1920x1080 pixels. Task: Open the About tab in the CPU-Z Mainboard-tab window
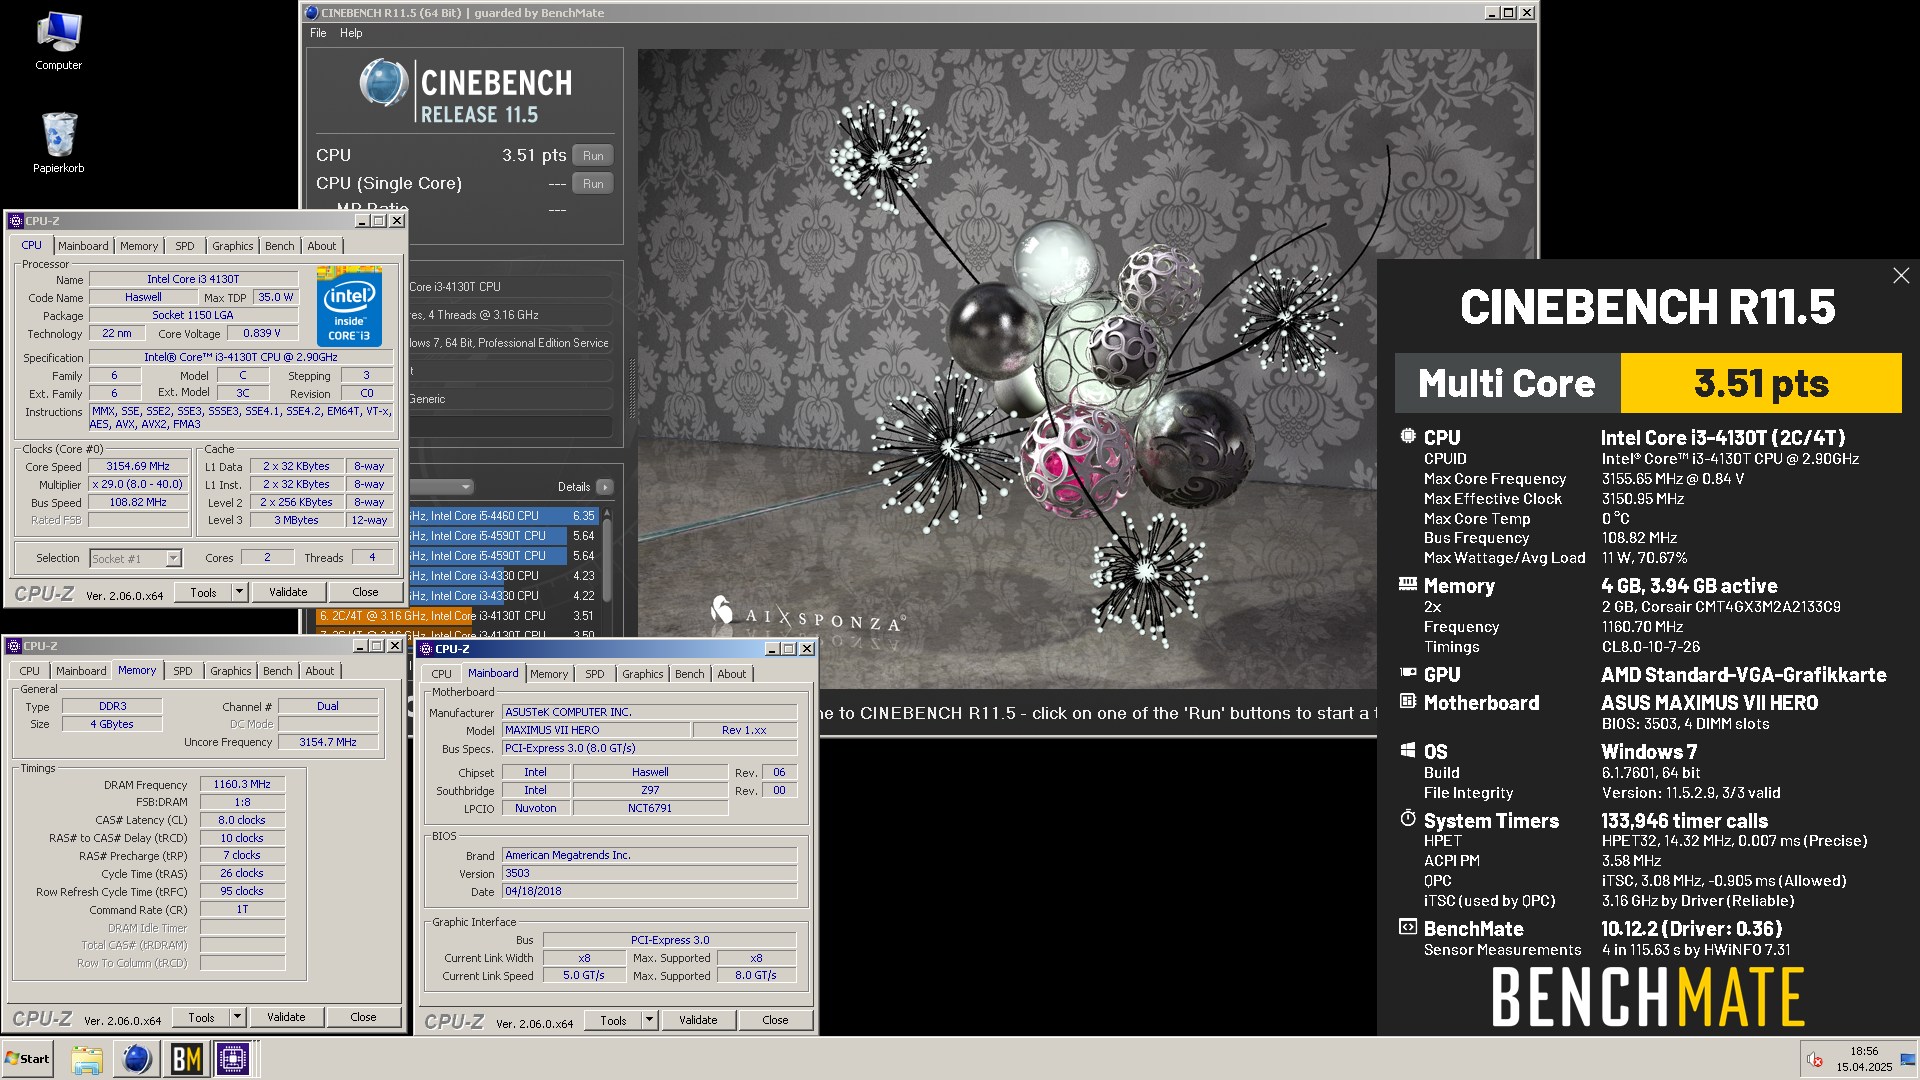[732, 674]
